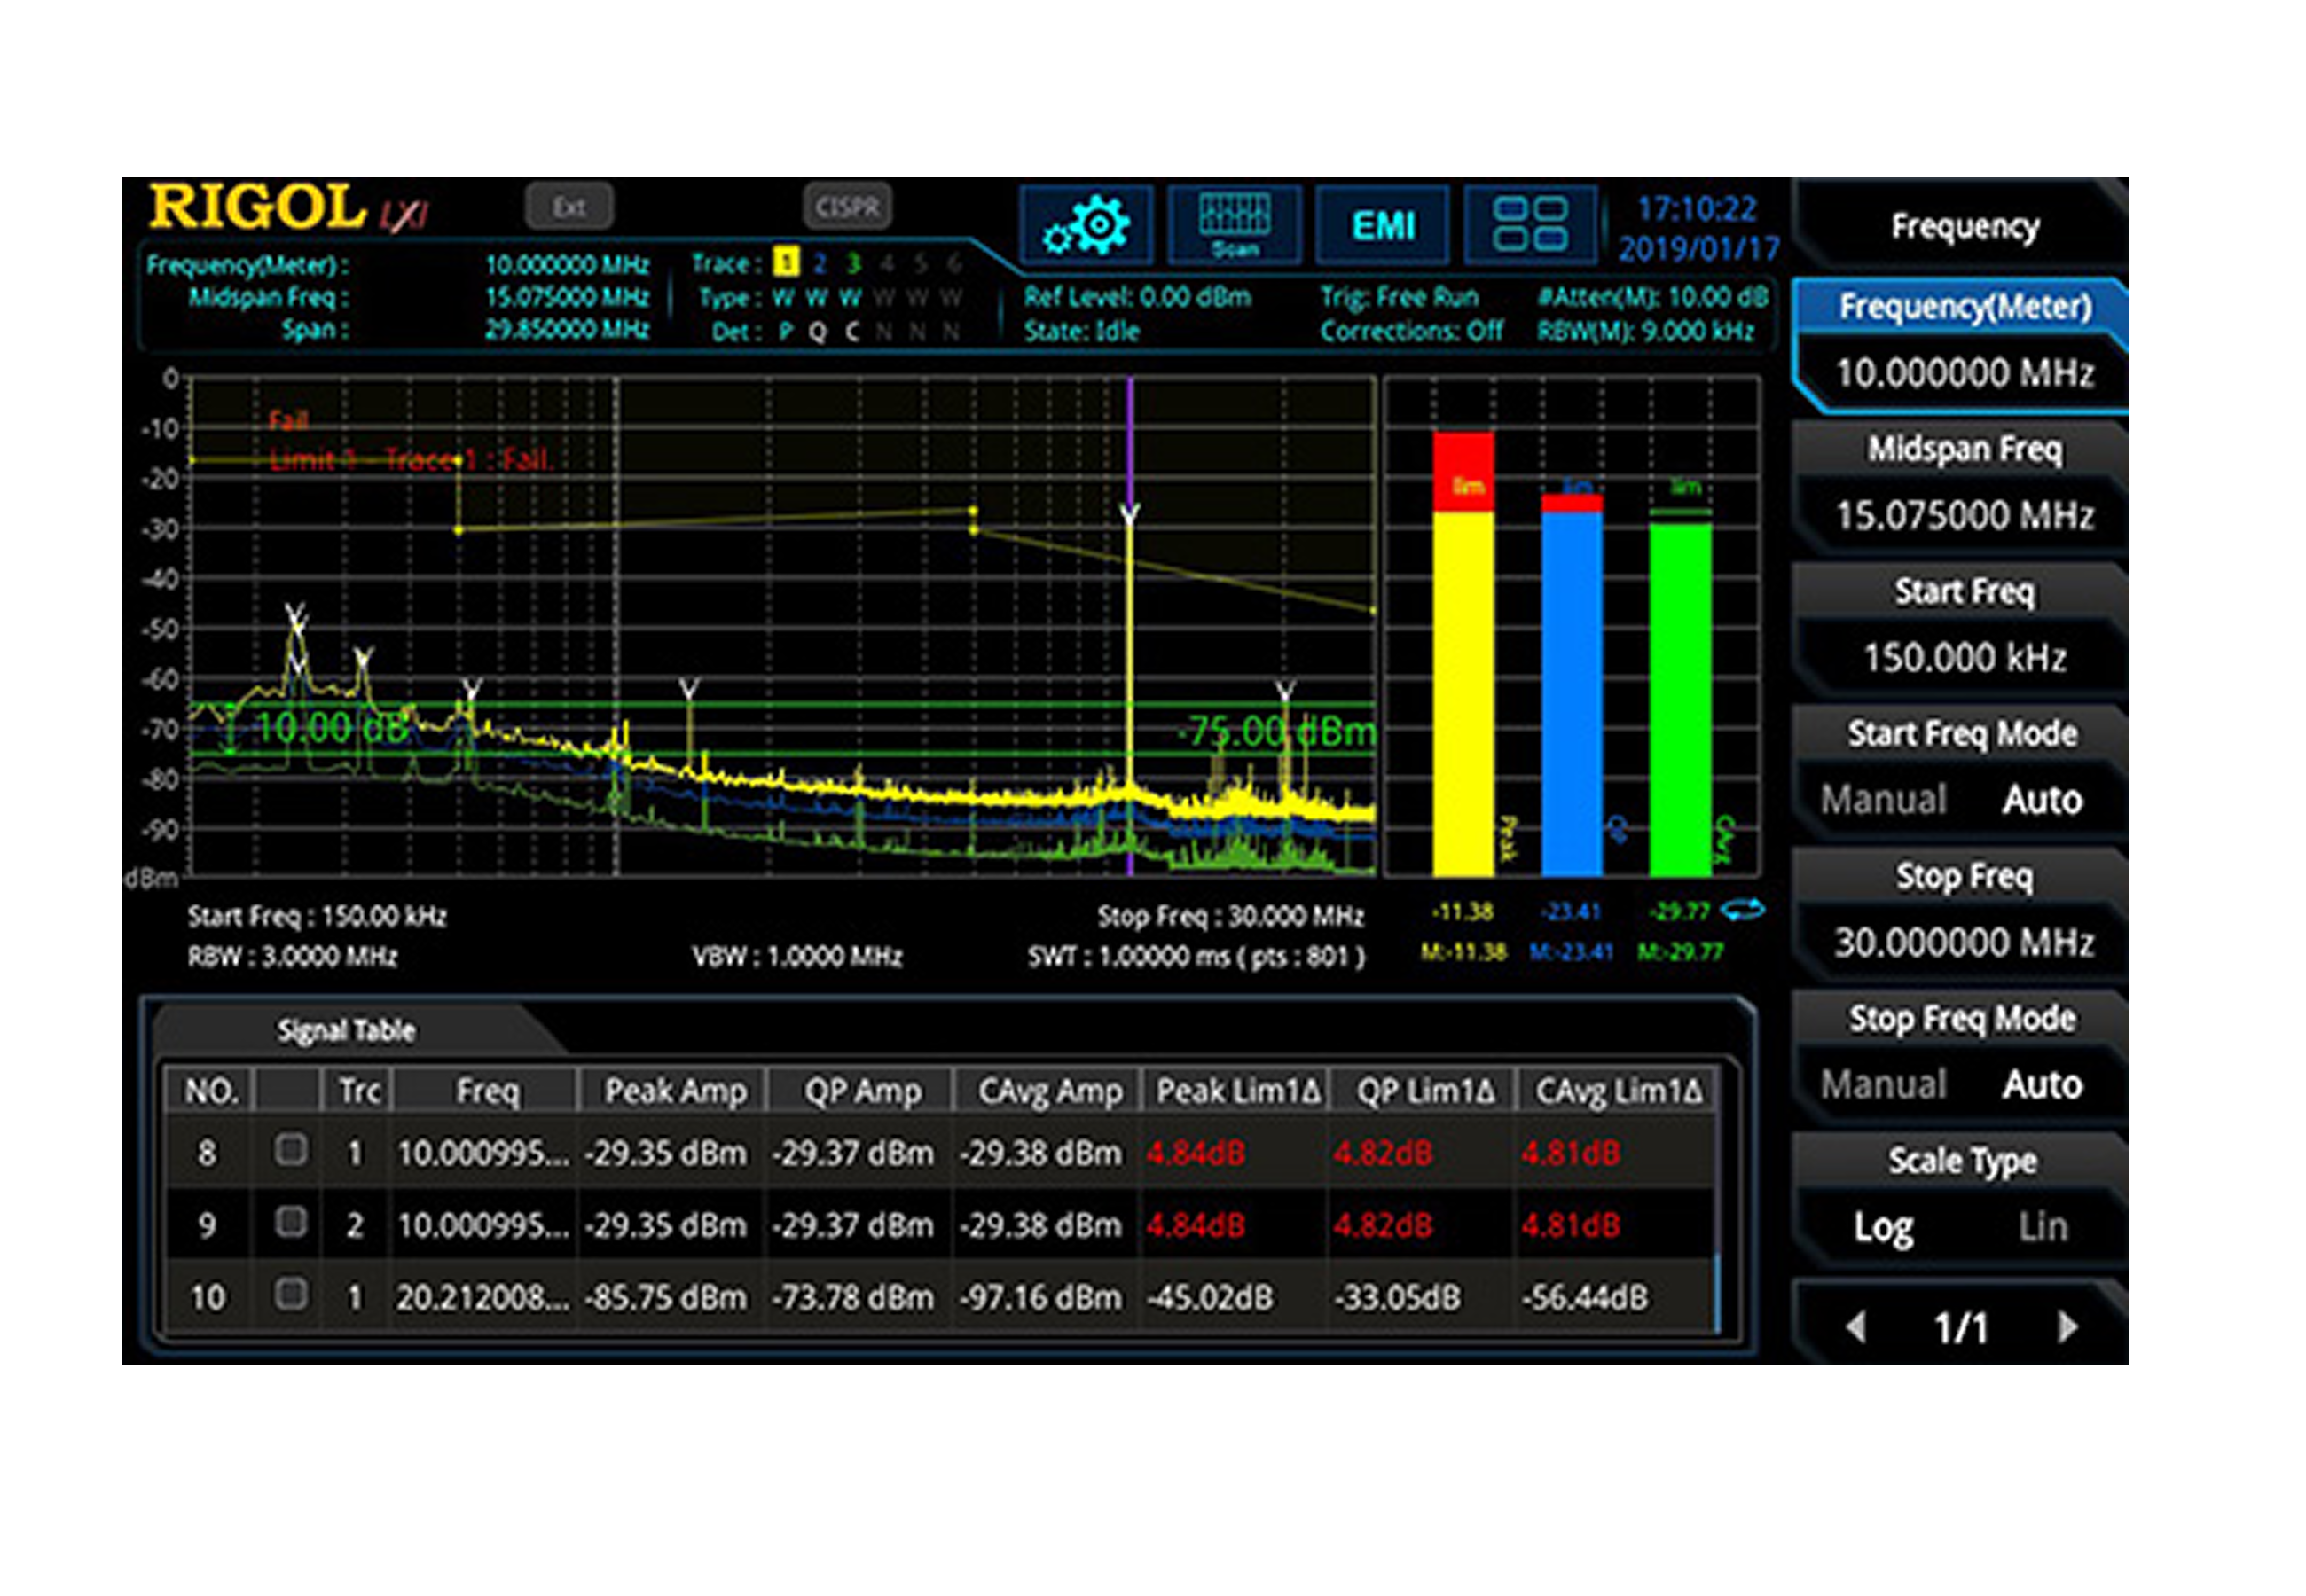Open the Signal Table tab
Screen dimensions: 2306x1596
click(x=346, y=1030)
